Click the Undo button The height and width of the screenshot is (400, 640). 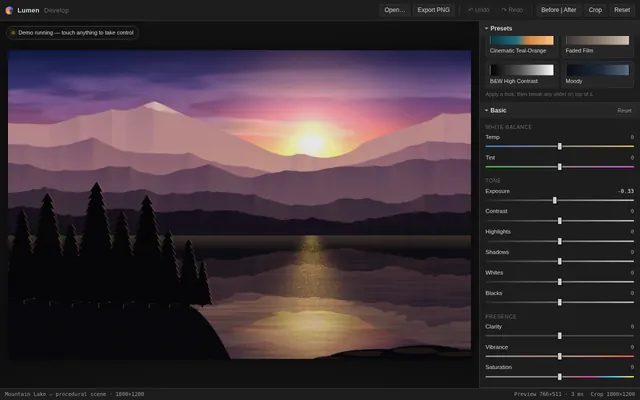point(478,10)
